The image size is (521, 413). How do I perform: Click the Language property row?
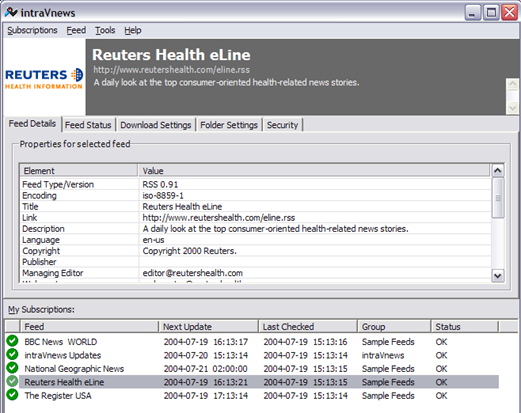(x=256, y=240)
